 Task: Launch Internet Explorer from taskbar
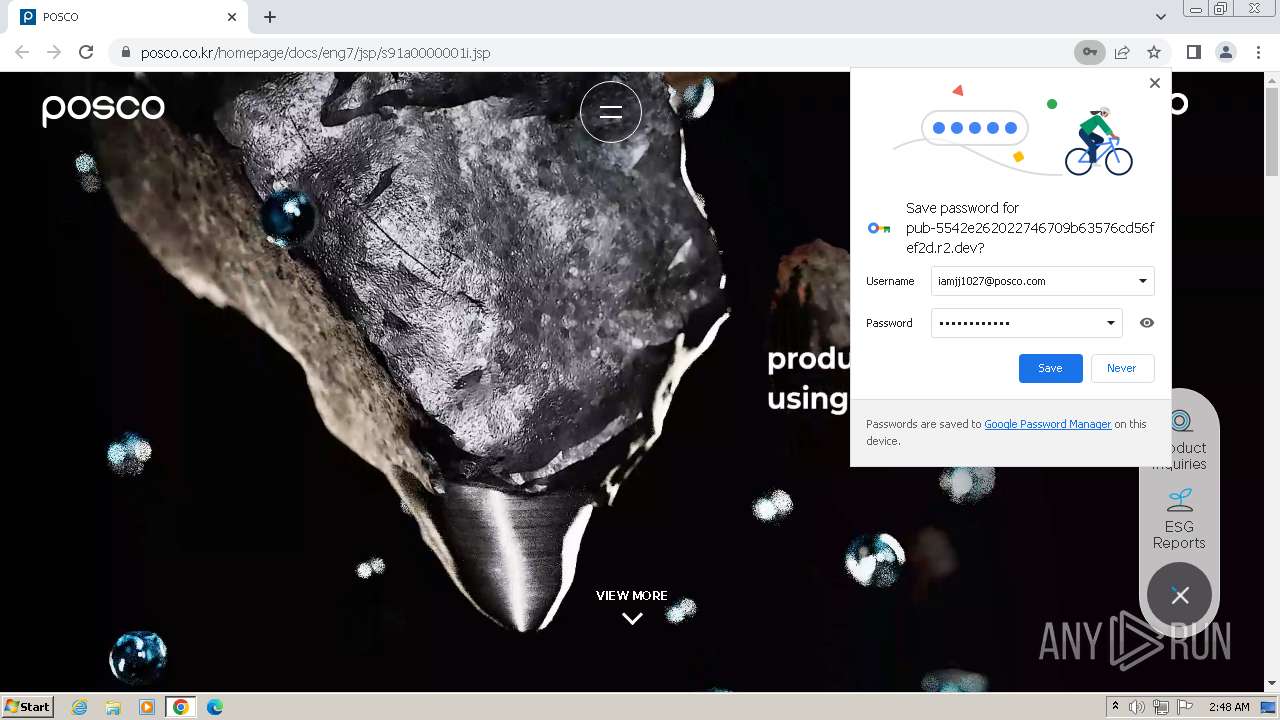click(x=79, y=707)
